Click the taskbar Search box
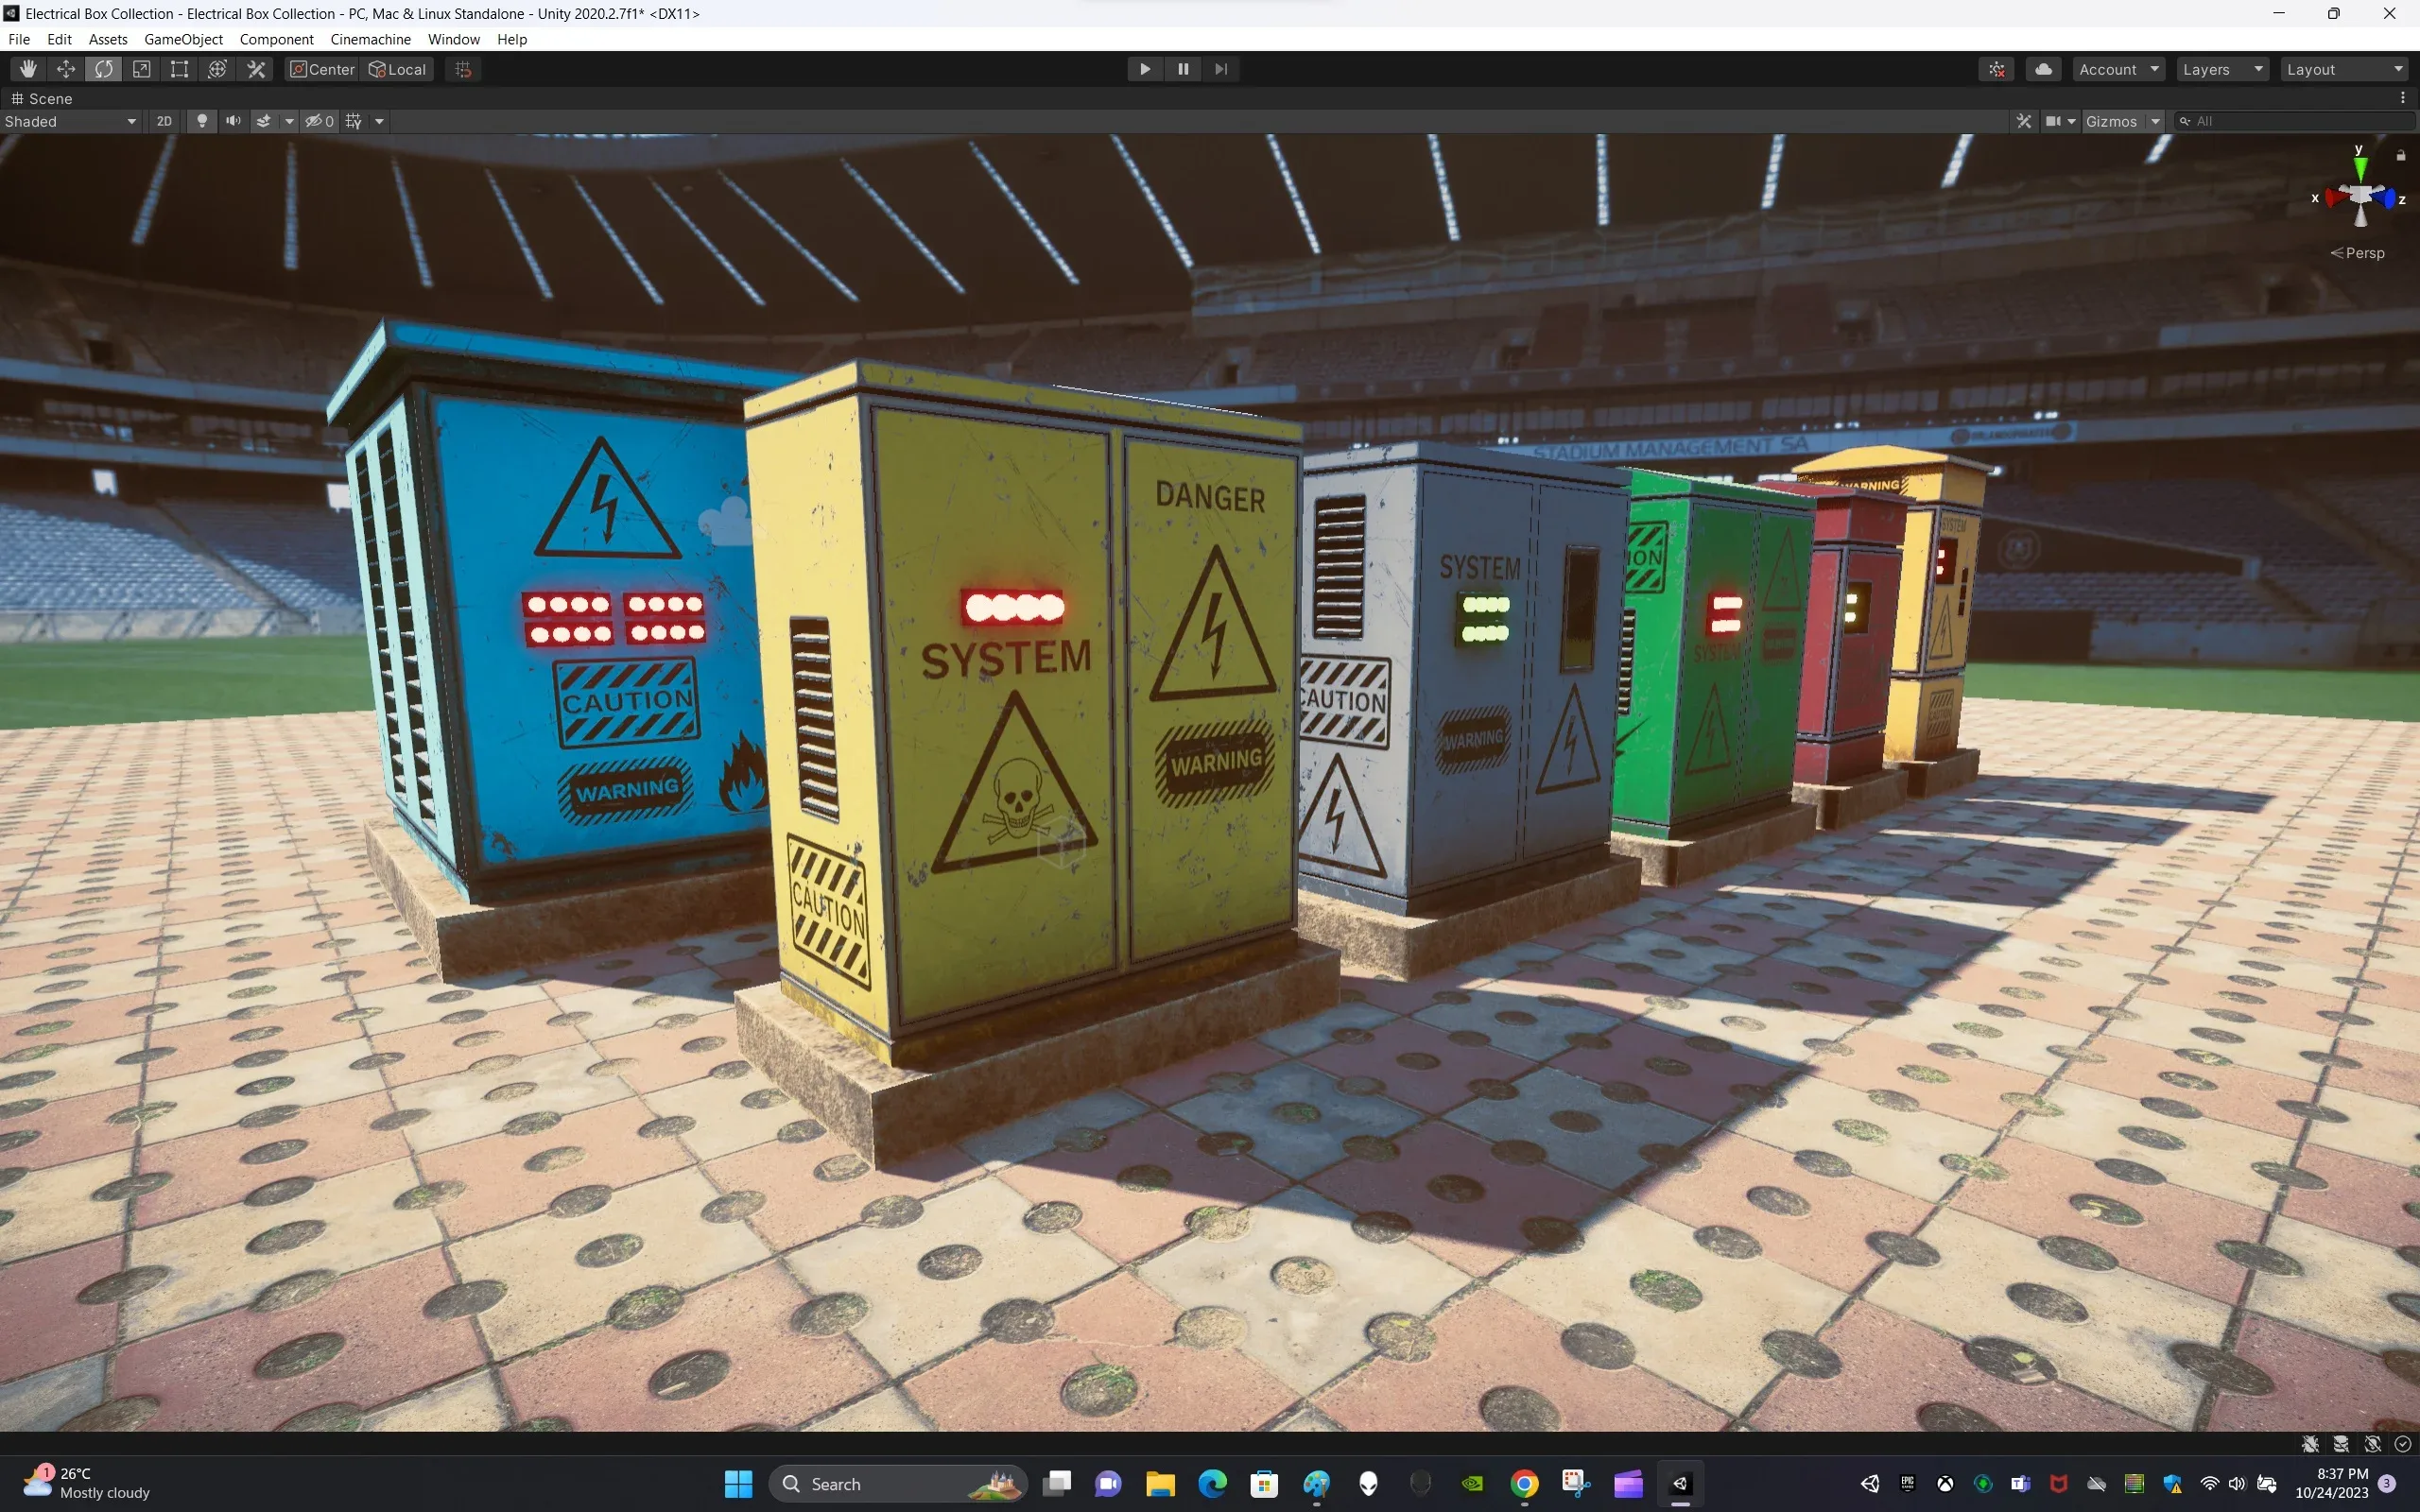 (898, 1483)
